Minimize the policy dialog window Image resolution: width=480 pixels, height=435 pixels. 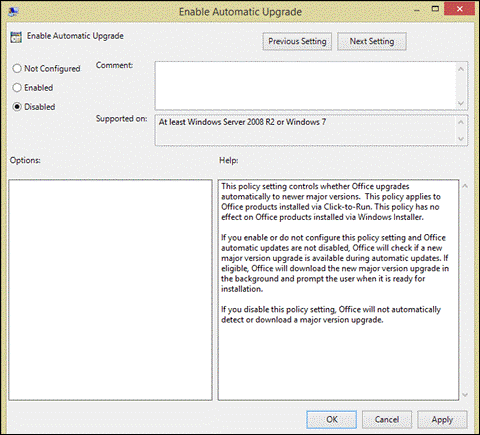417,10
